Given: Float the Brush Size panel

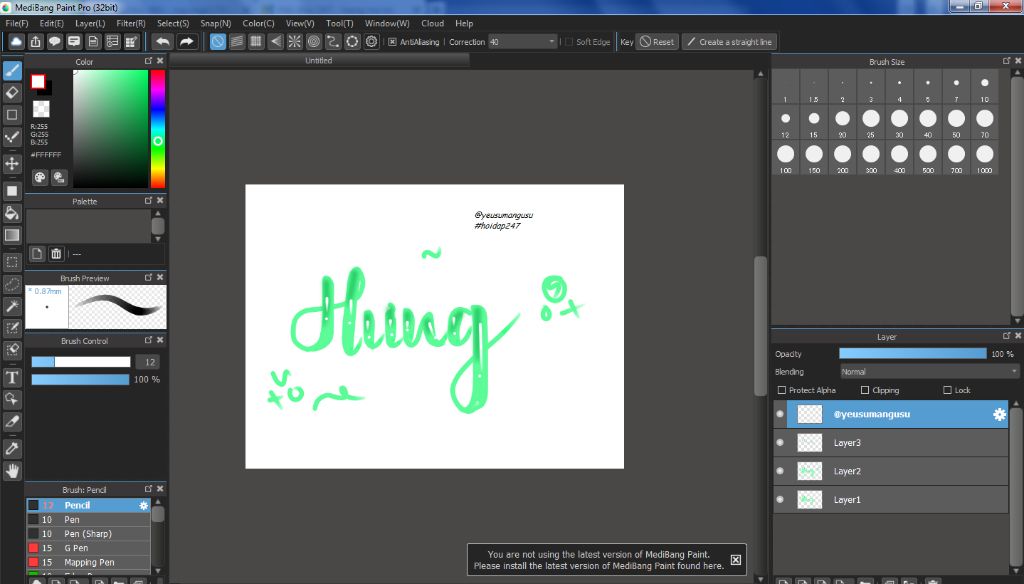Looking at the screenshot, I should tap(1006, 61).
